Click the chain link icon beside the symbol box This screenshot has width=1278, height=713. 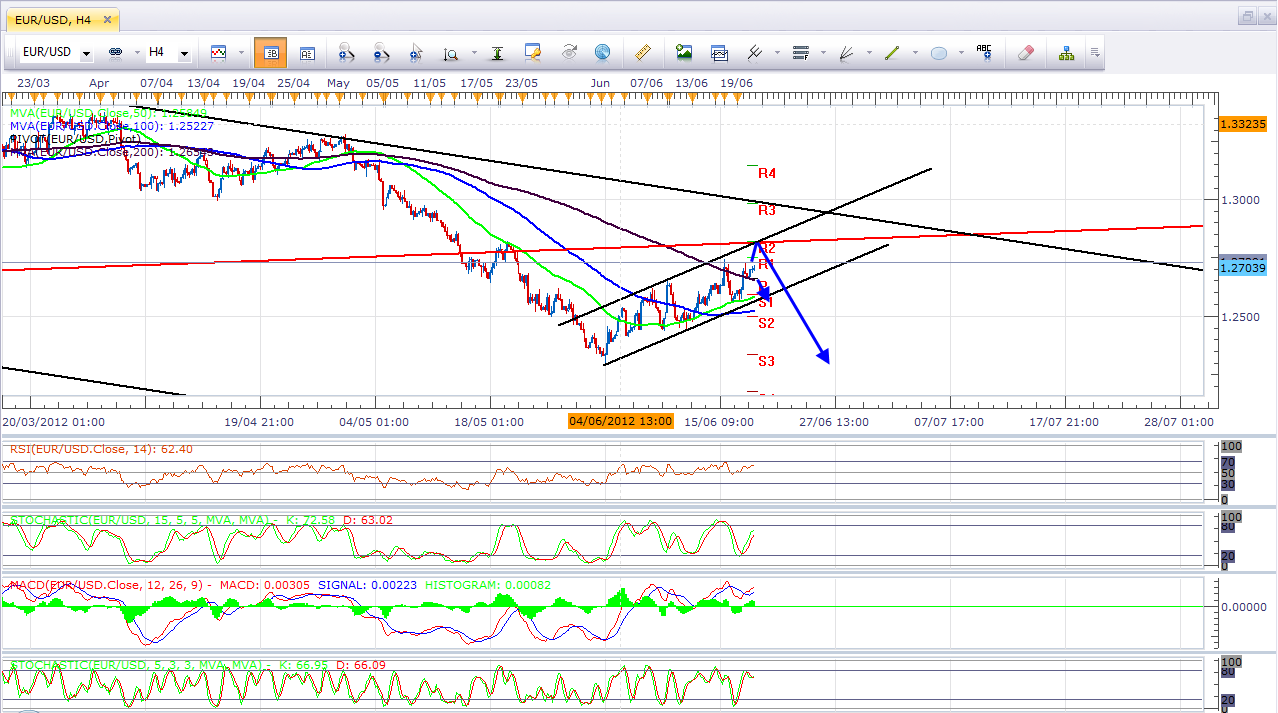coord(115,52)
